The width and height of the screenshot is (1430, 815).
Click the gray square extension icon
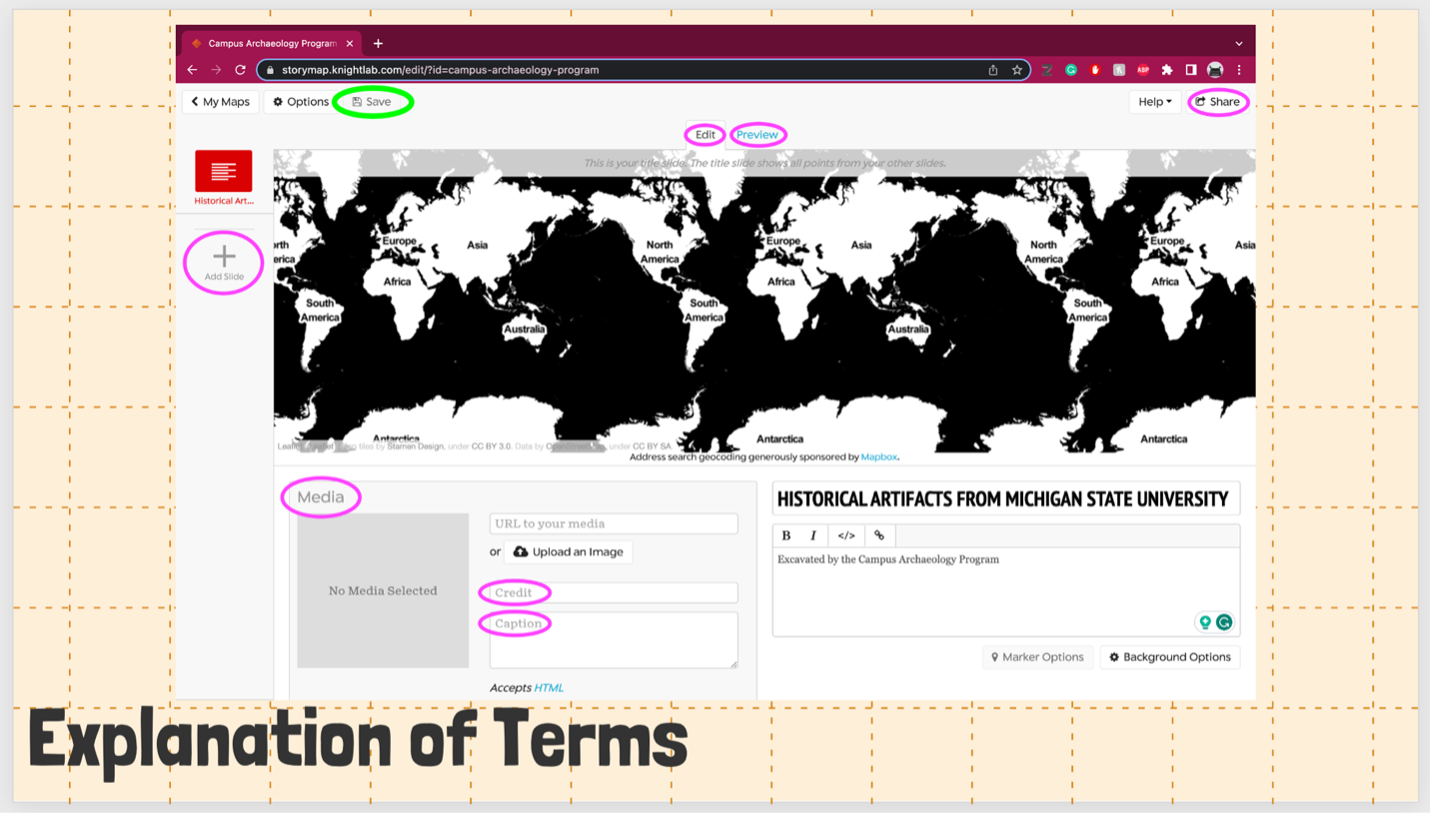(x=1119, y=70)
